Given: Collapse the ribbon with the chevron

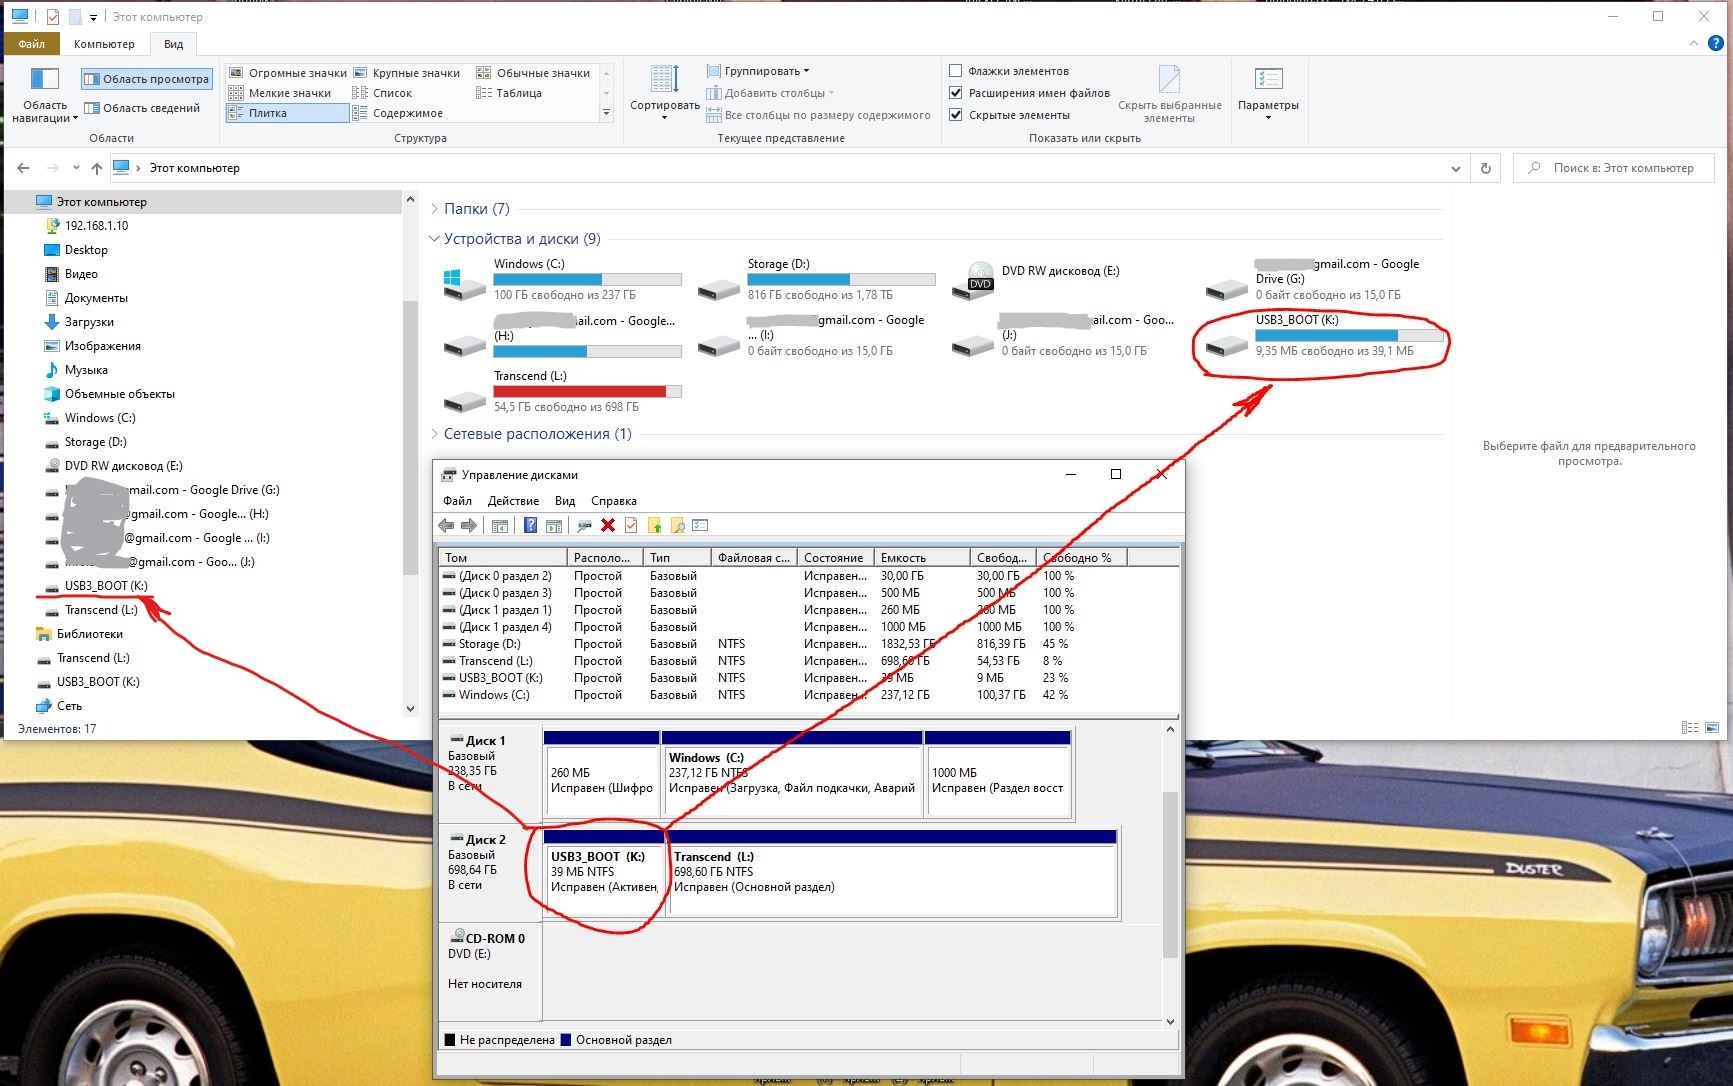Looking at the screenshot, I should coord(1693,43).
